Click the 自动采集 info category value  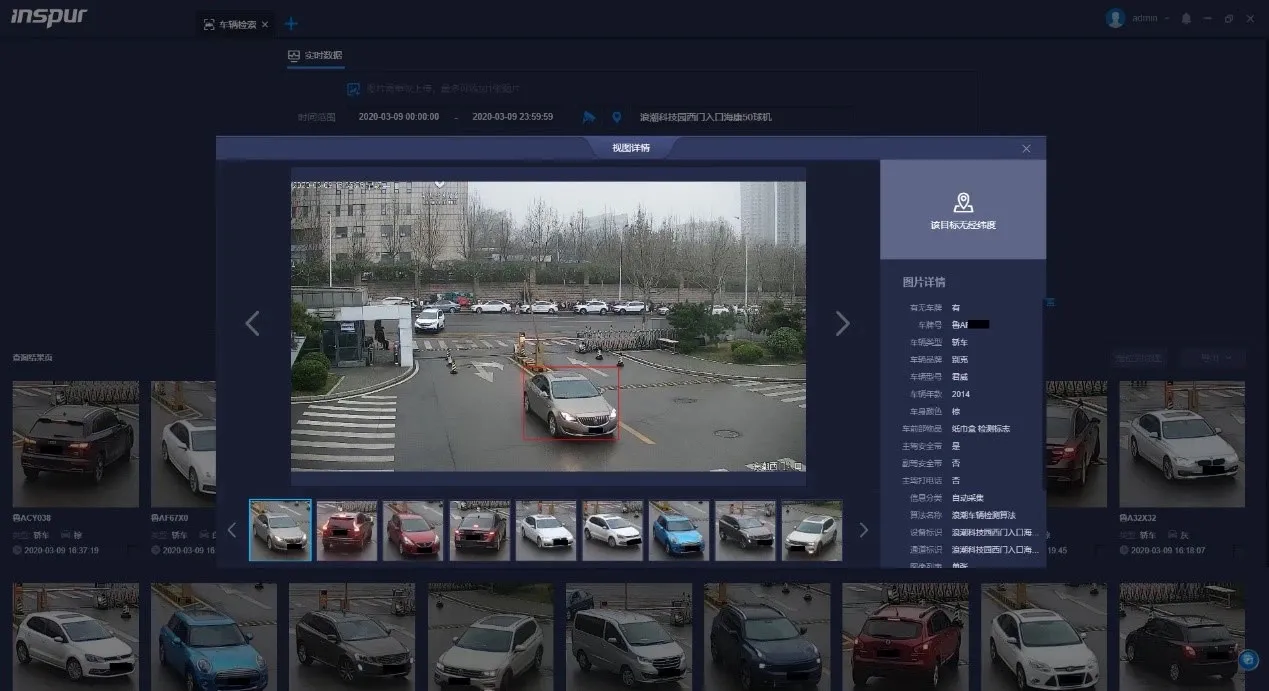point(966,497)
